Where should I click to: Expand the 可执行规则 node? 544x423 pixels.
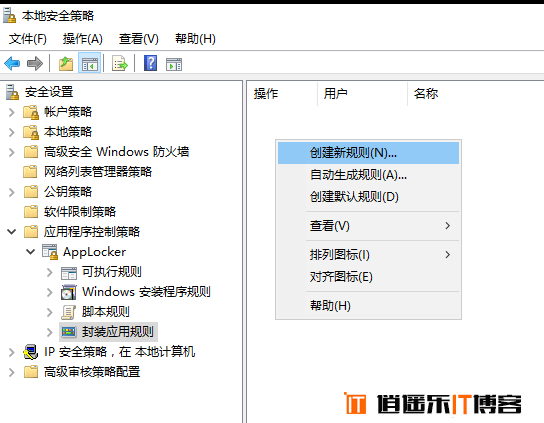coord(50,272)
